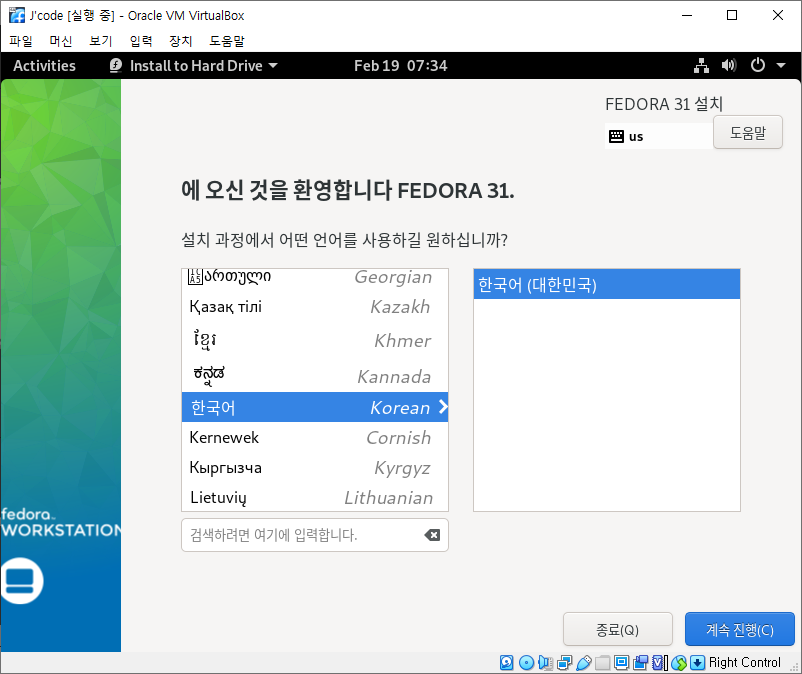Select the Kernewek Cornish language row
Image resolution: width=802 pixels, height=674 pixels.
click(315, 437)
